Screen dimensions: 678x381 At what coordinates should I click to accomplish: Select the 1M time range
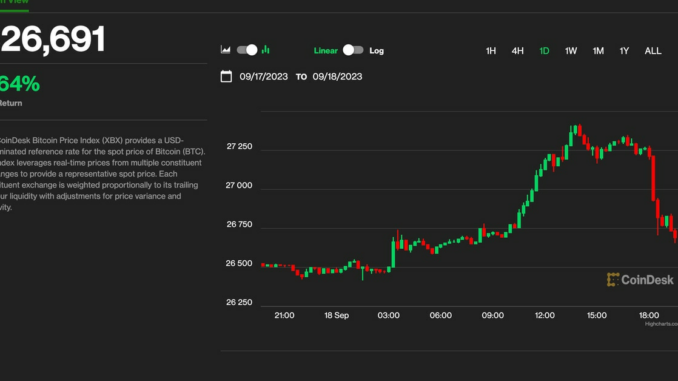(598, 51)
